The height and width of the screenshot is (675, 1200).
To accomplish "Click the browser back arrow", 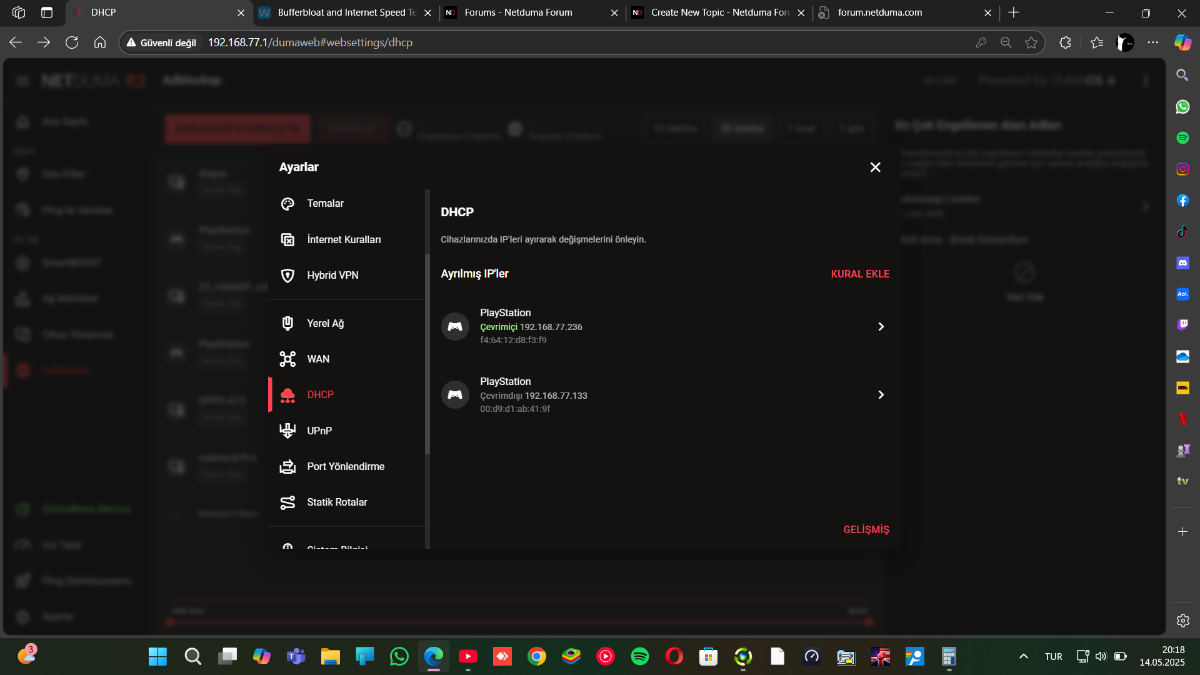I will tap(15, 43).
